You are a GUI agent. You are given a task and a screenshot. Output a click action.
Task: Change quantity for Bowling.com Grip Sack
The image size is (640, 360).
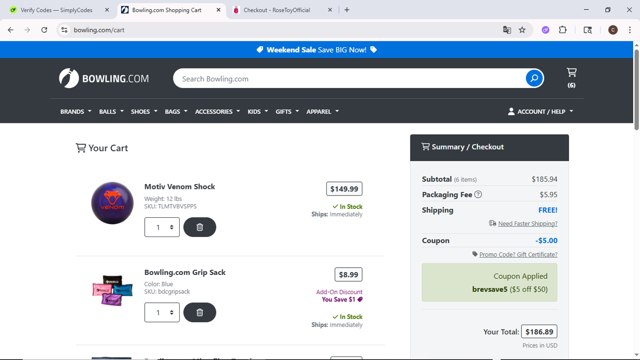pos(162,312)
